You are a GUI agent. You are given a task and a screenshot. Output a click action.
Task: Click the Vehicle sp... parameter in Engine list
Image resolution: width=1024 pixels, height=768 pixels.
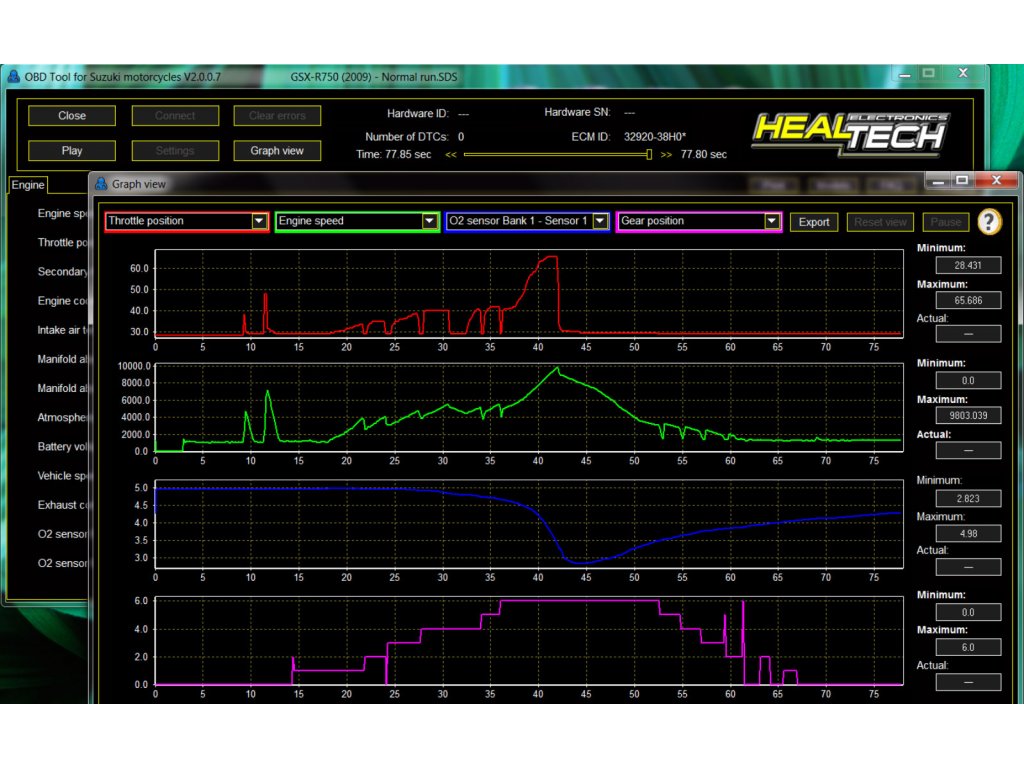pyautogui.click(x=62, y=476)
